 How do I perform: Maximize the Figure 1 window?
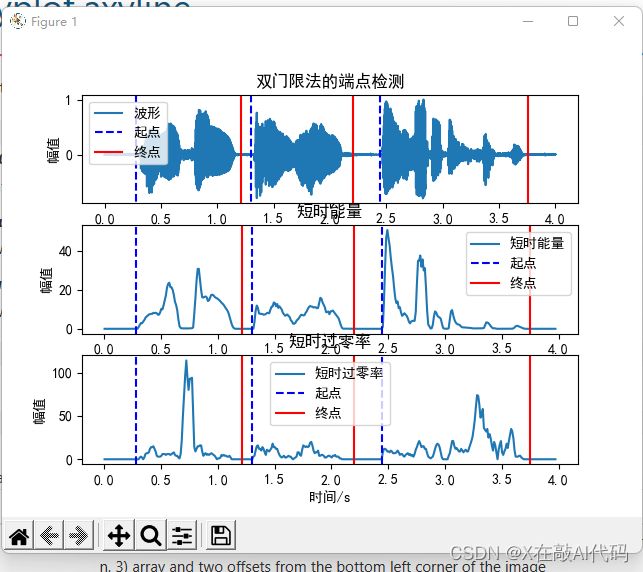click(573, 21)
